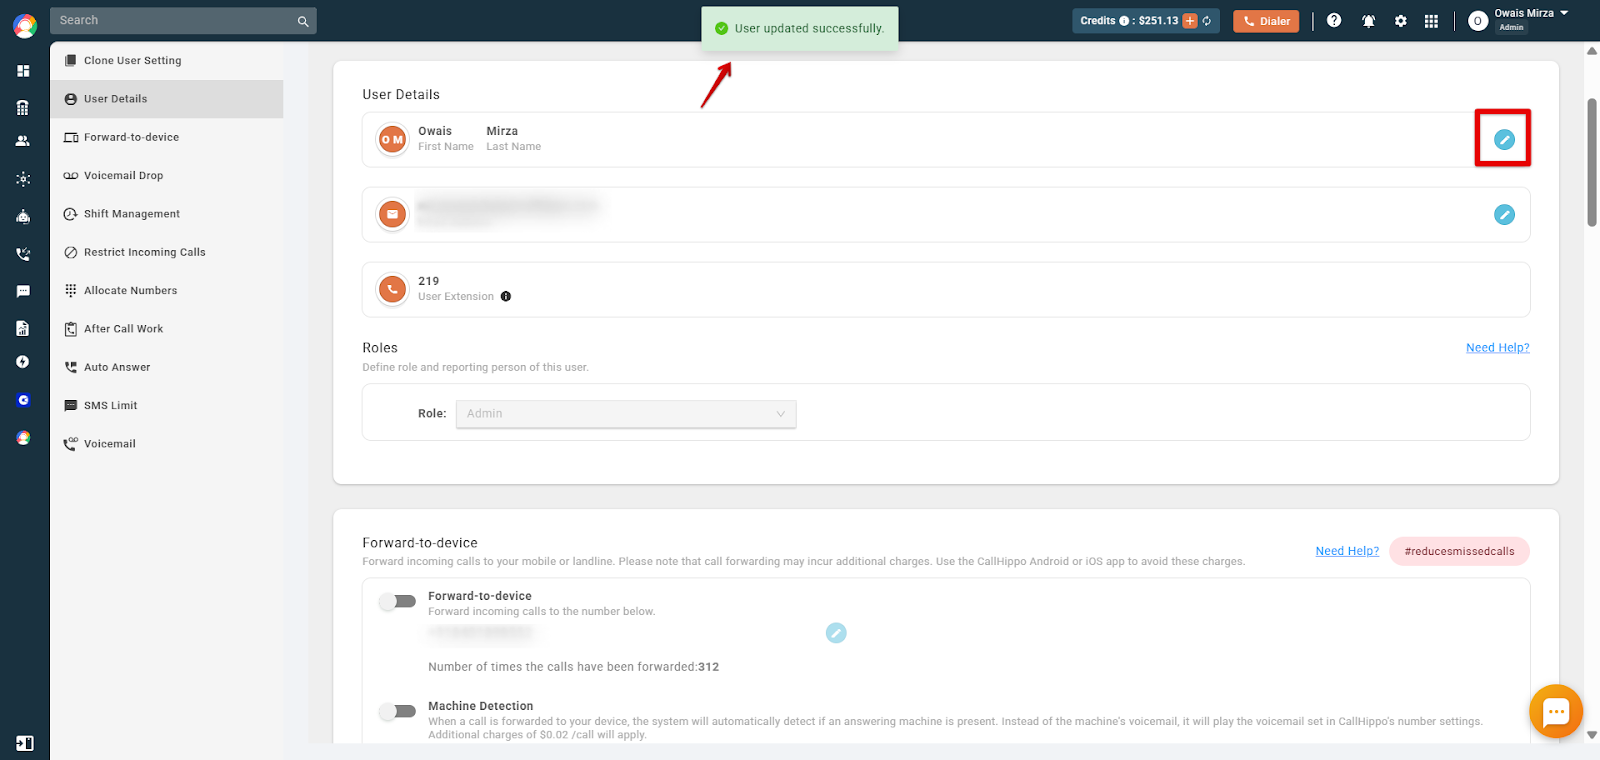Click the User Extension info icon

pos(506,296)
